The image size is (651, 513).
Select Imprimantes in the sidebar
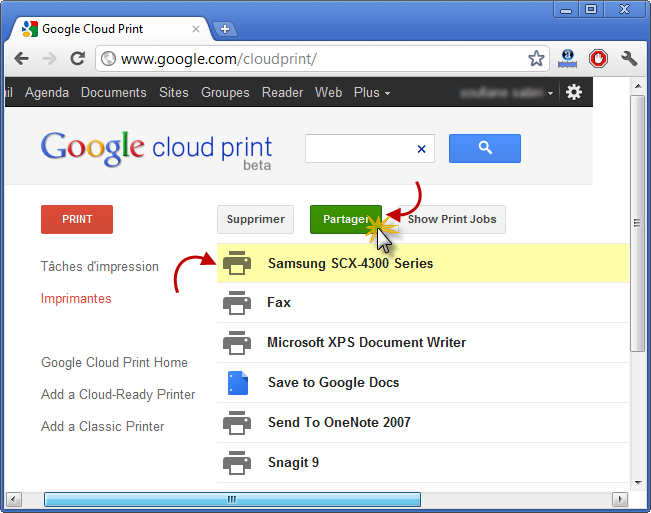click(x=76, y=298)
